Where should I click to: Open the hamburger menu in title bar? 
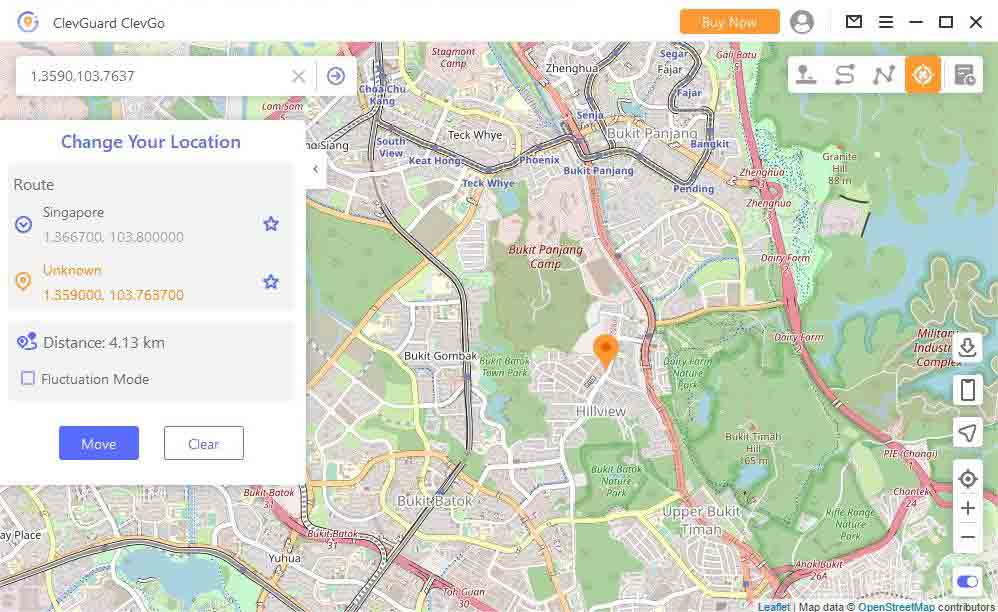[885, 22]
